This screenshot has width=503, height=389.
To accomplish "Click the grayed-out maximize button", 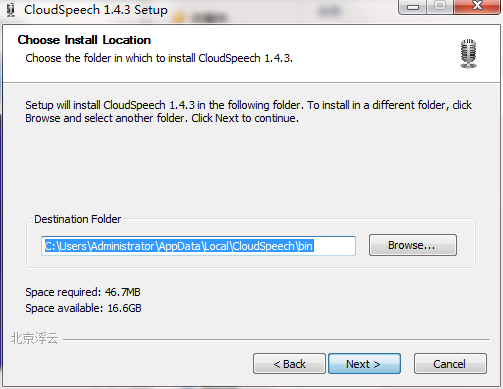I will tap(440, 6).
